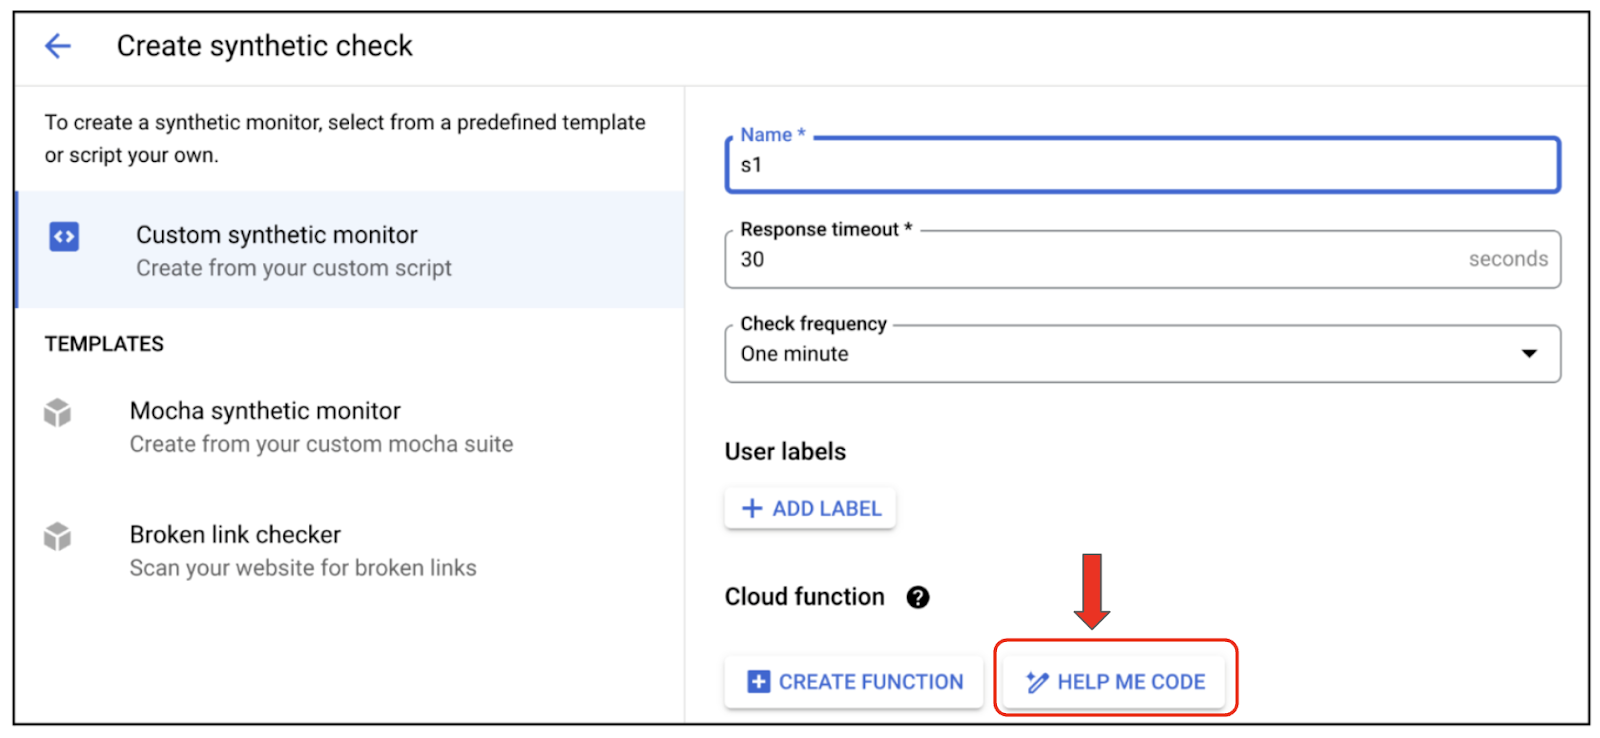Click the Custom synthetic monitor code icon

tap(64, 237)
